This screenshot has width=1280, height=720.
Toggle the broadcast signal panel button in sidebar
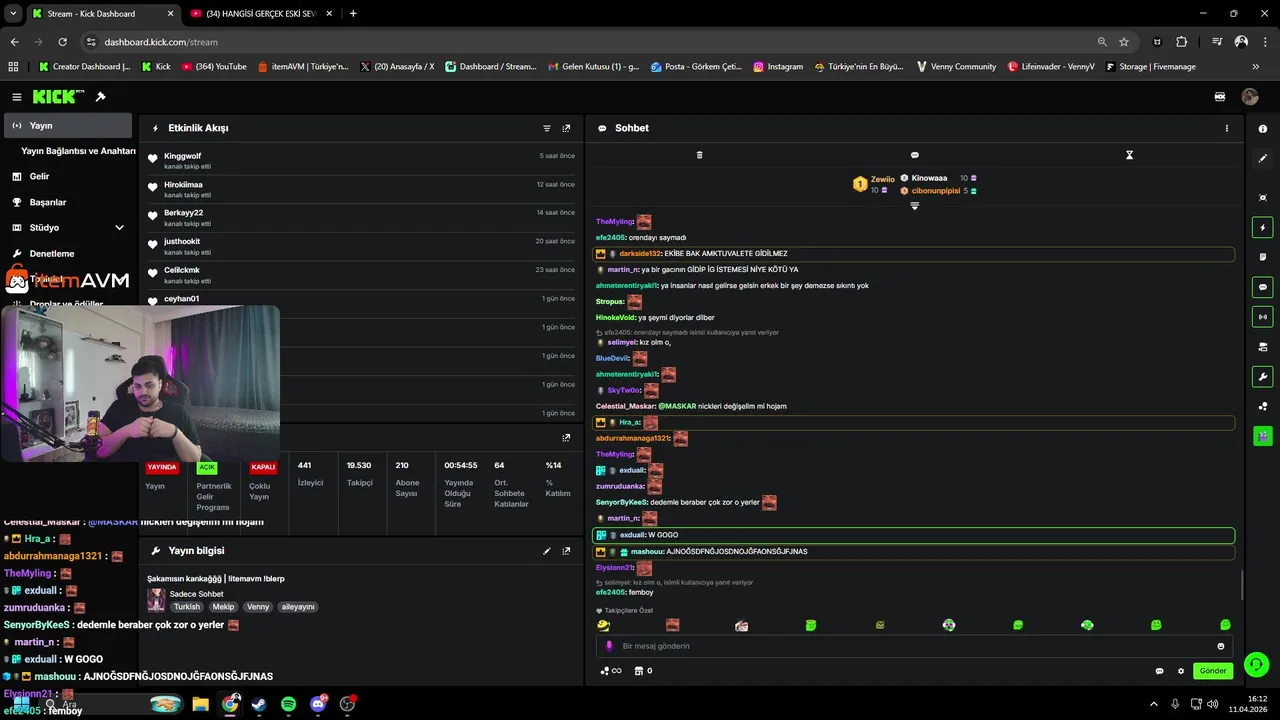click(1263, 317)
